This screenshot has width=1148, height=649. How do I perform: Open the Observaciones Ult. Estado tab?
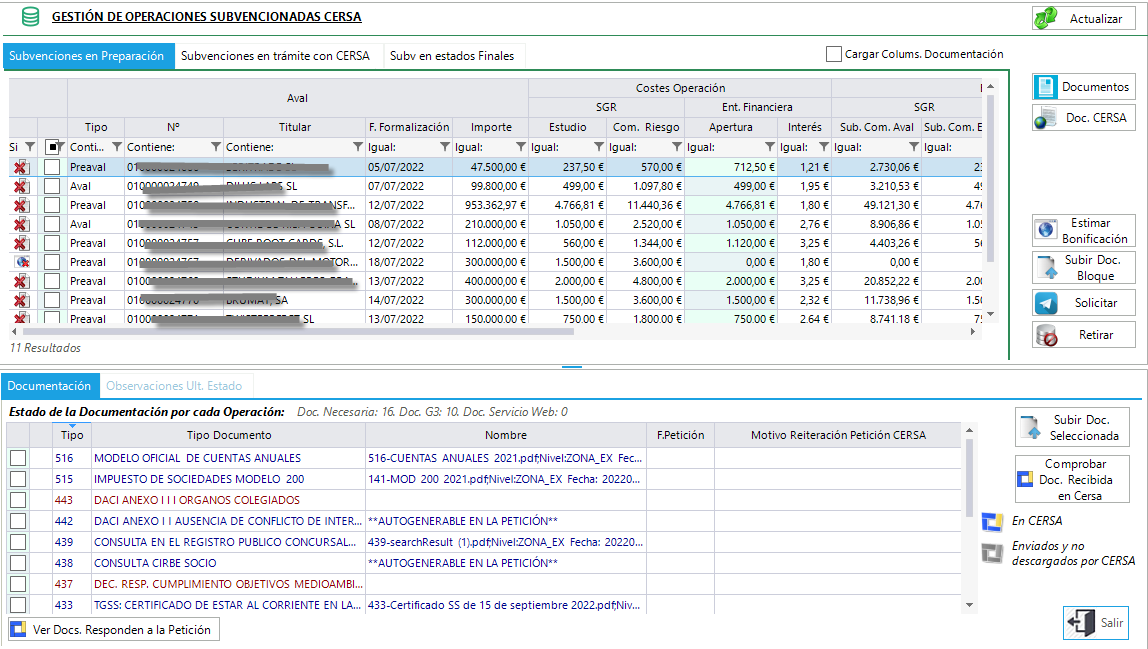(174, 386)
